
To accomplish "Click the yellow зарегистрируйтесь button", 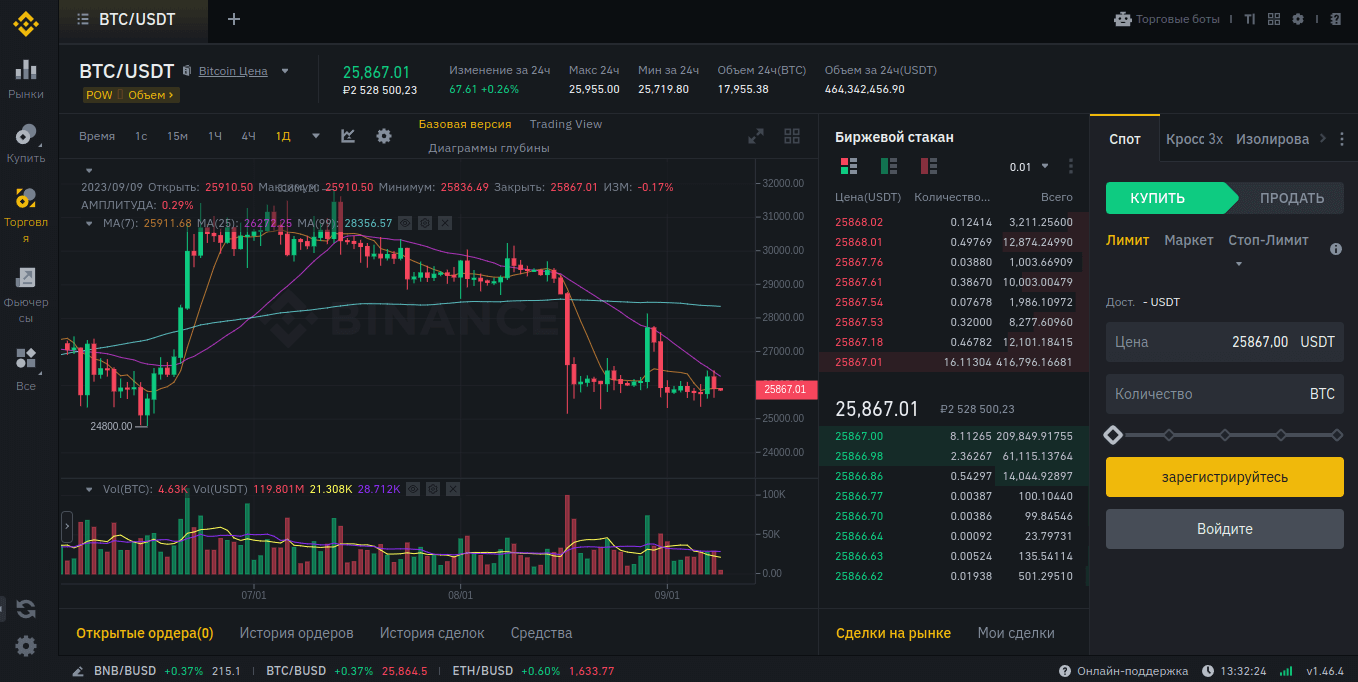I will pyautogui.click(x=1224, y=477).
